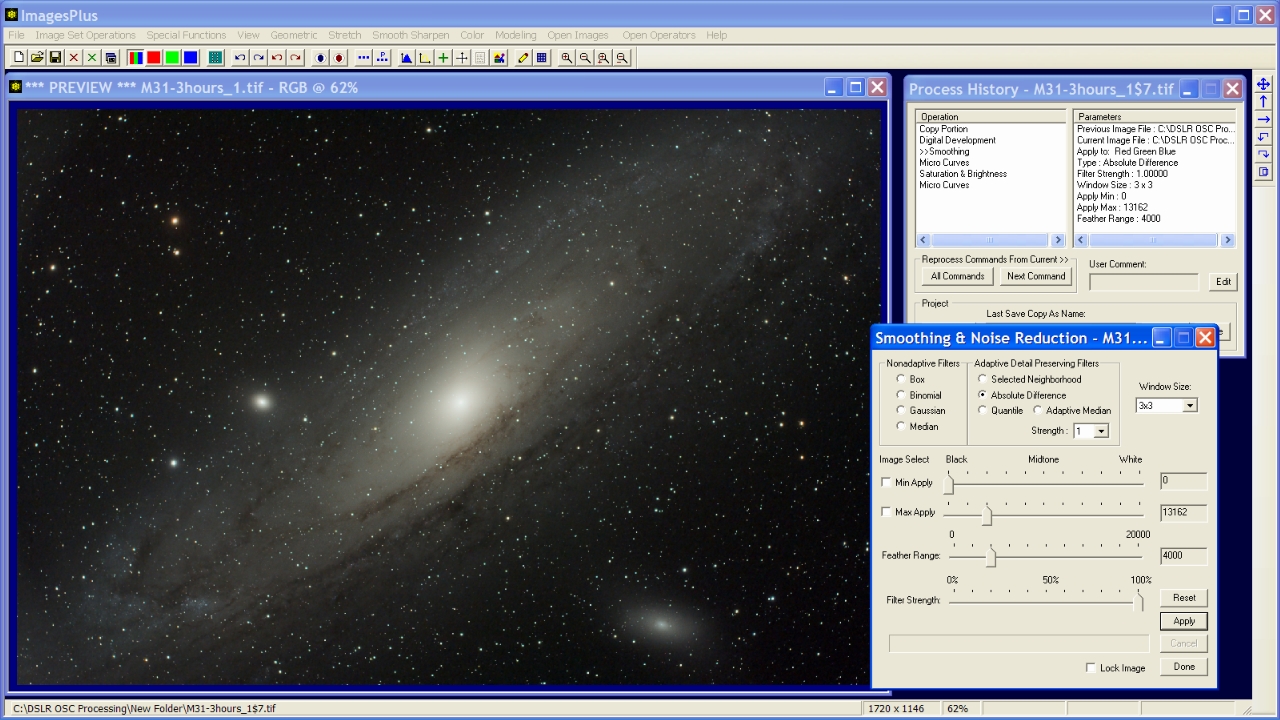Click the Reset button
Image resolution: width=1280 pixels, height=720 pixels.
[x=1184, y=598]
